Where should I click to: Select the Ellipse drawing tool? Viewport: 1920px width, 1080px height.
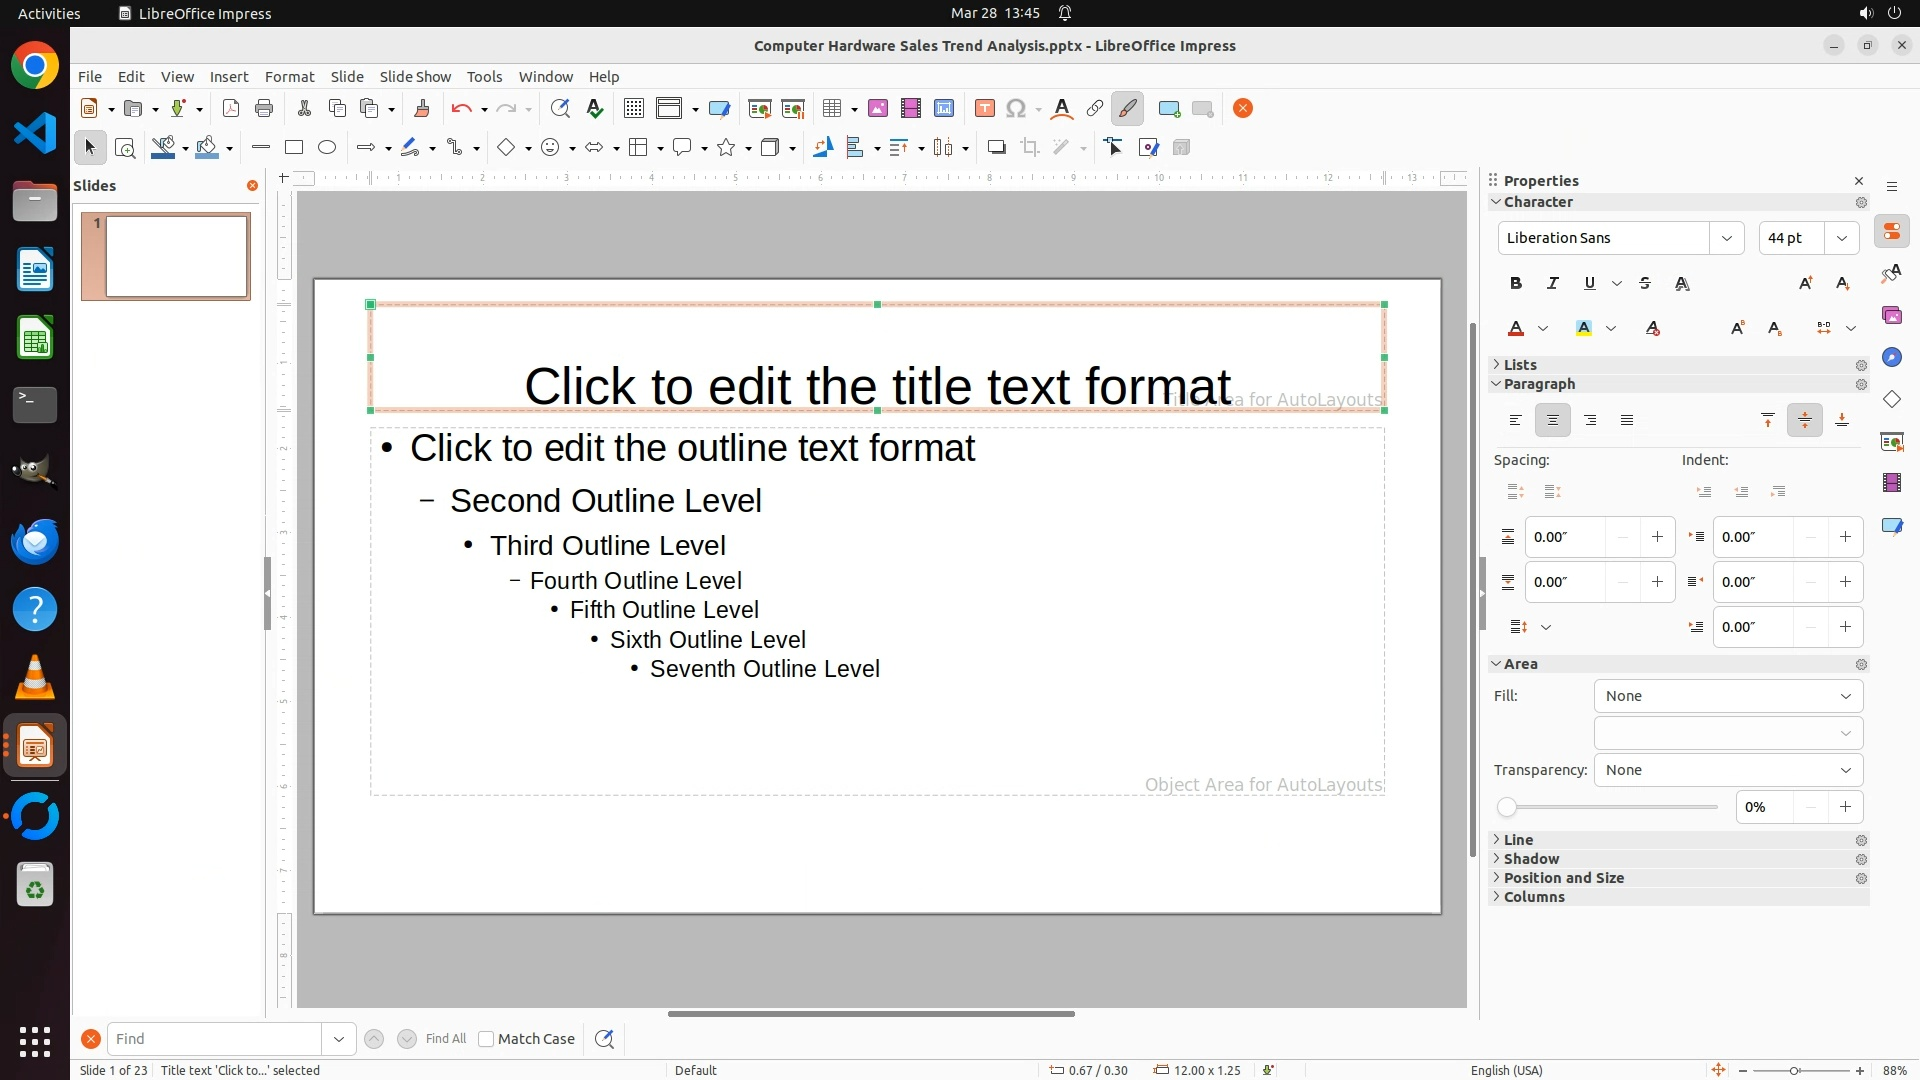pos(327,148)
